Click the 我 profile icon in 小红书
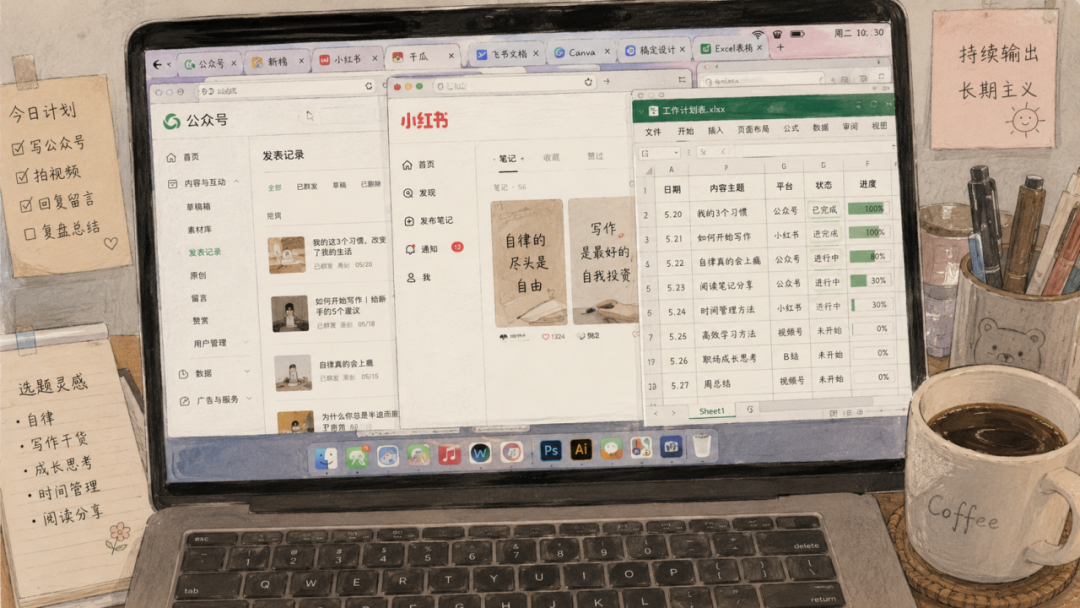The width and height of the screenshot is (1080, 608). point(411,277)
